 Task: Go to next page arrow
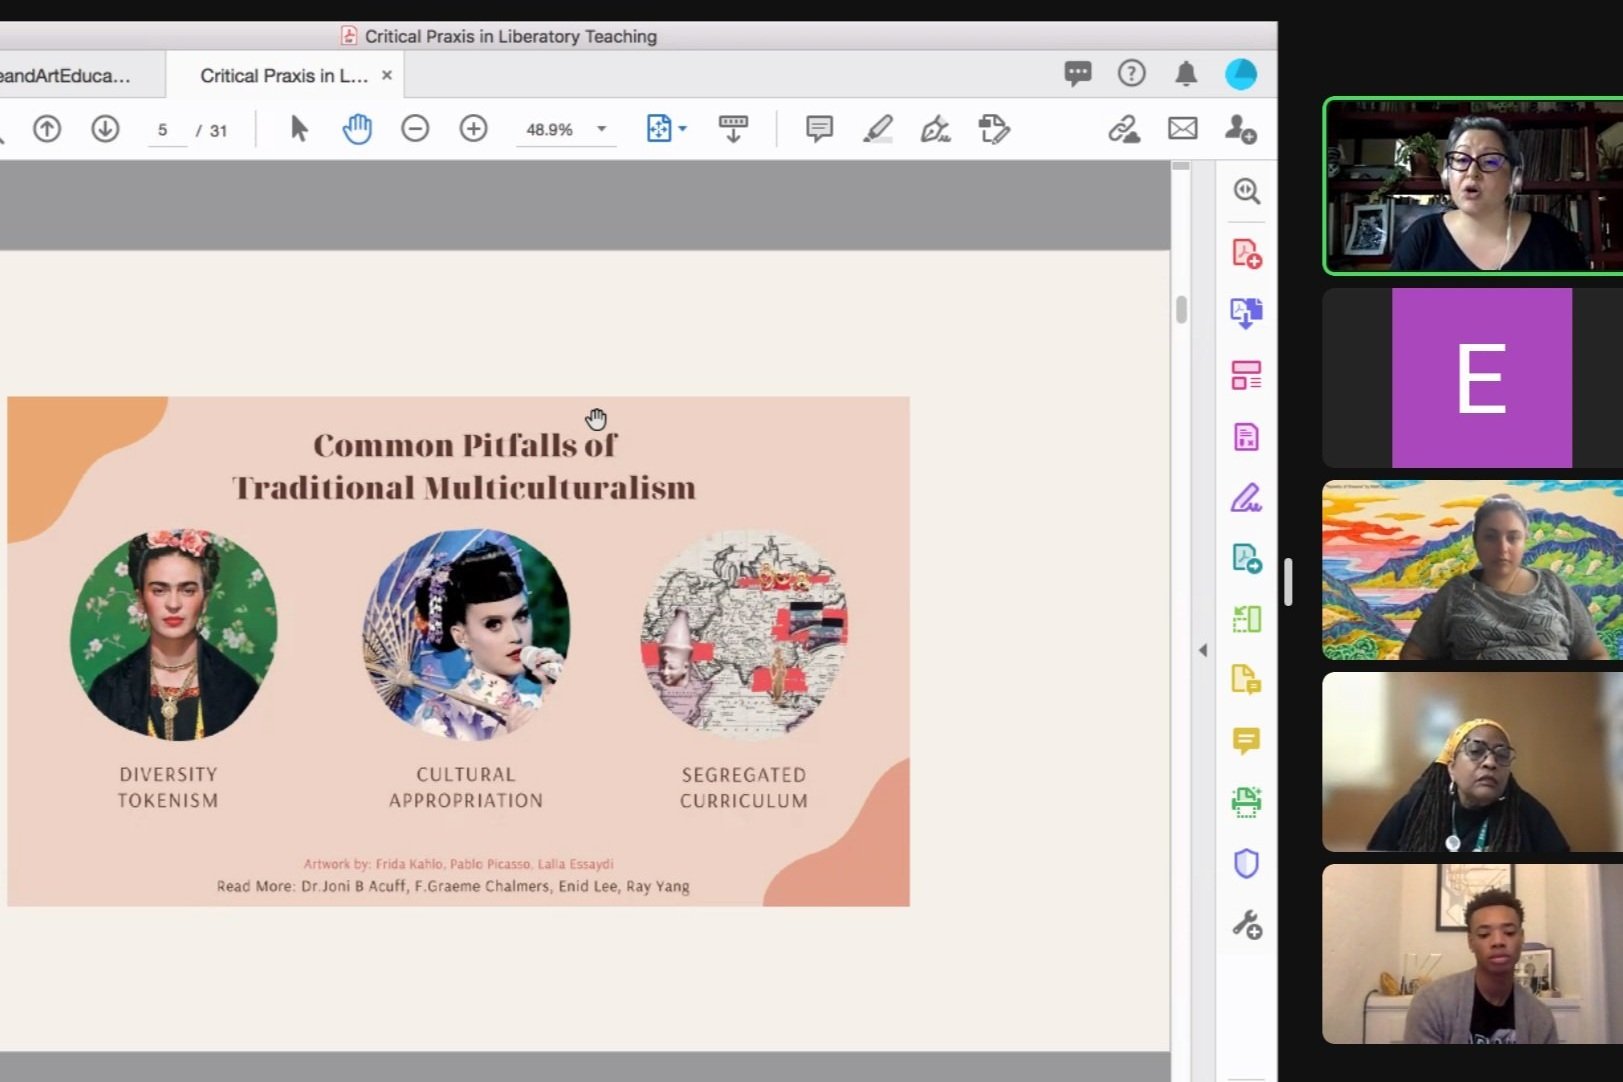(x=105, y=129)
